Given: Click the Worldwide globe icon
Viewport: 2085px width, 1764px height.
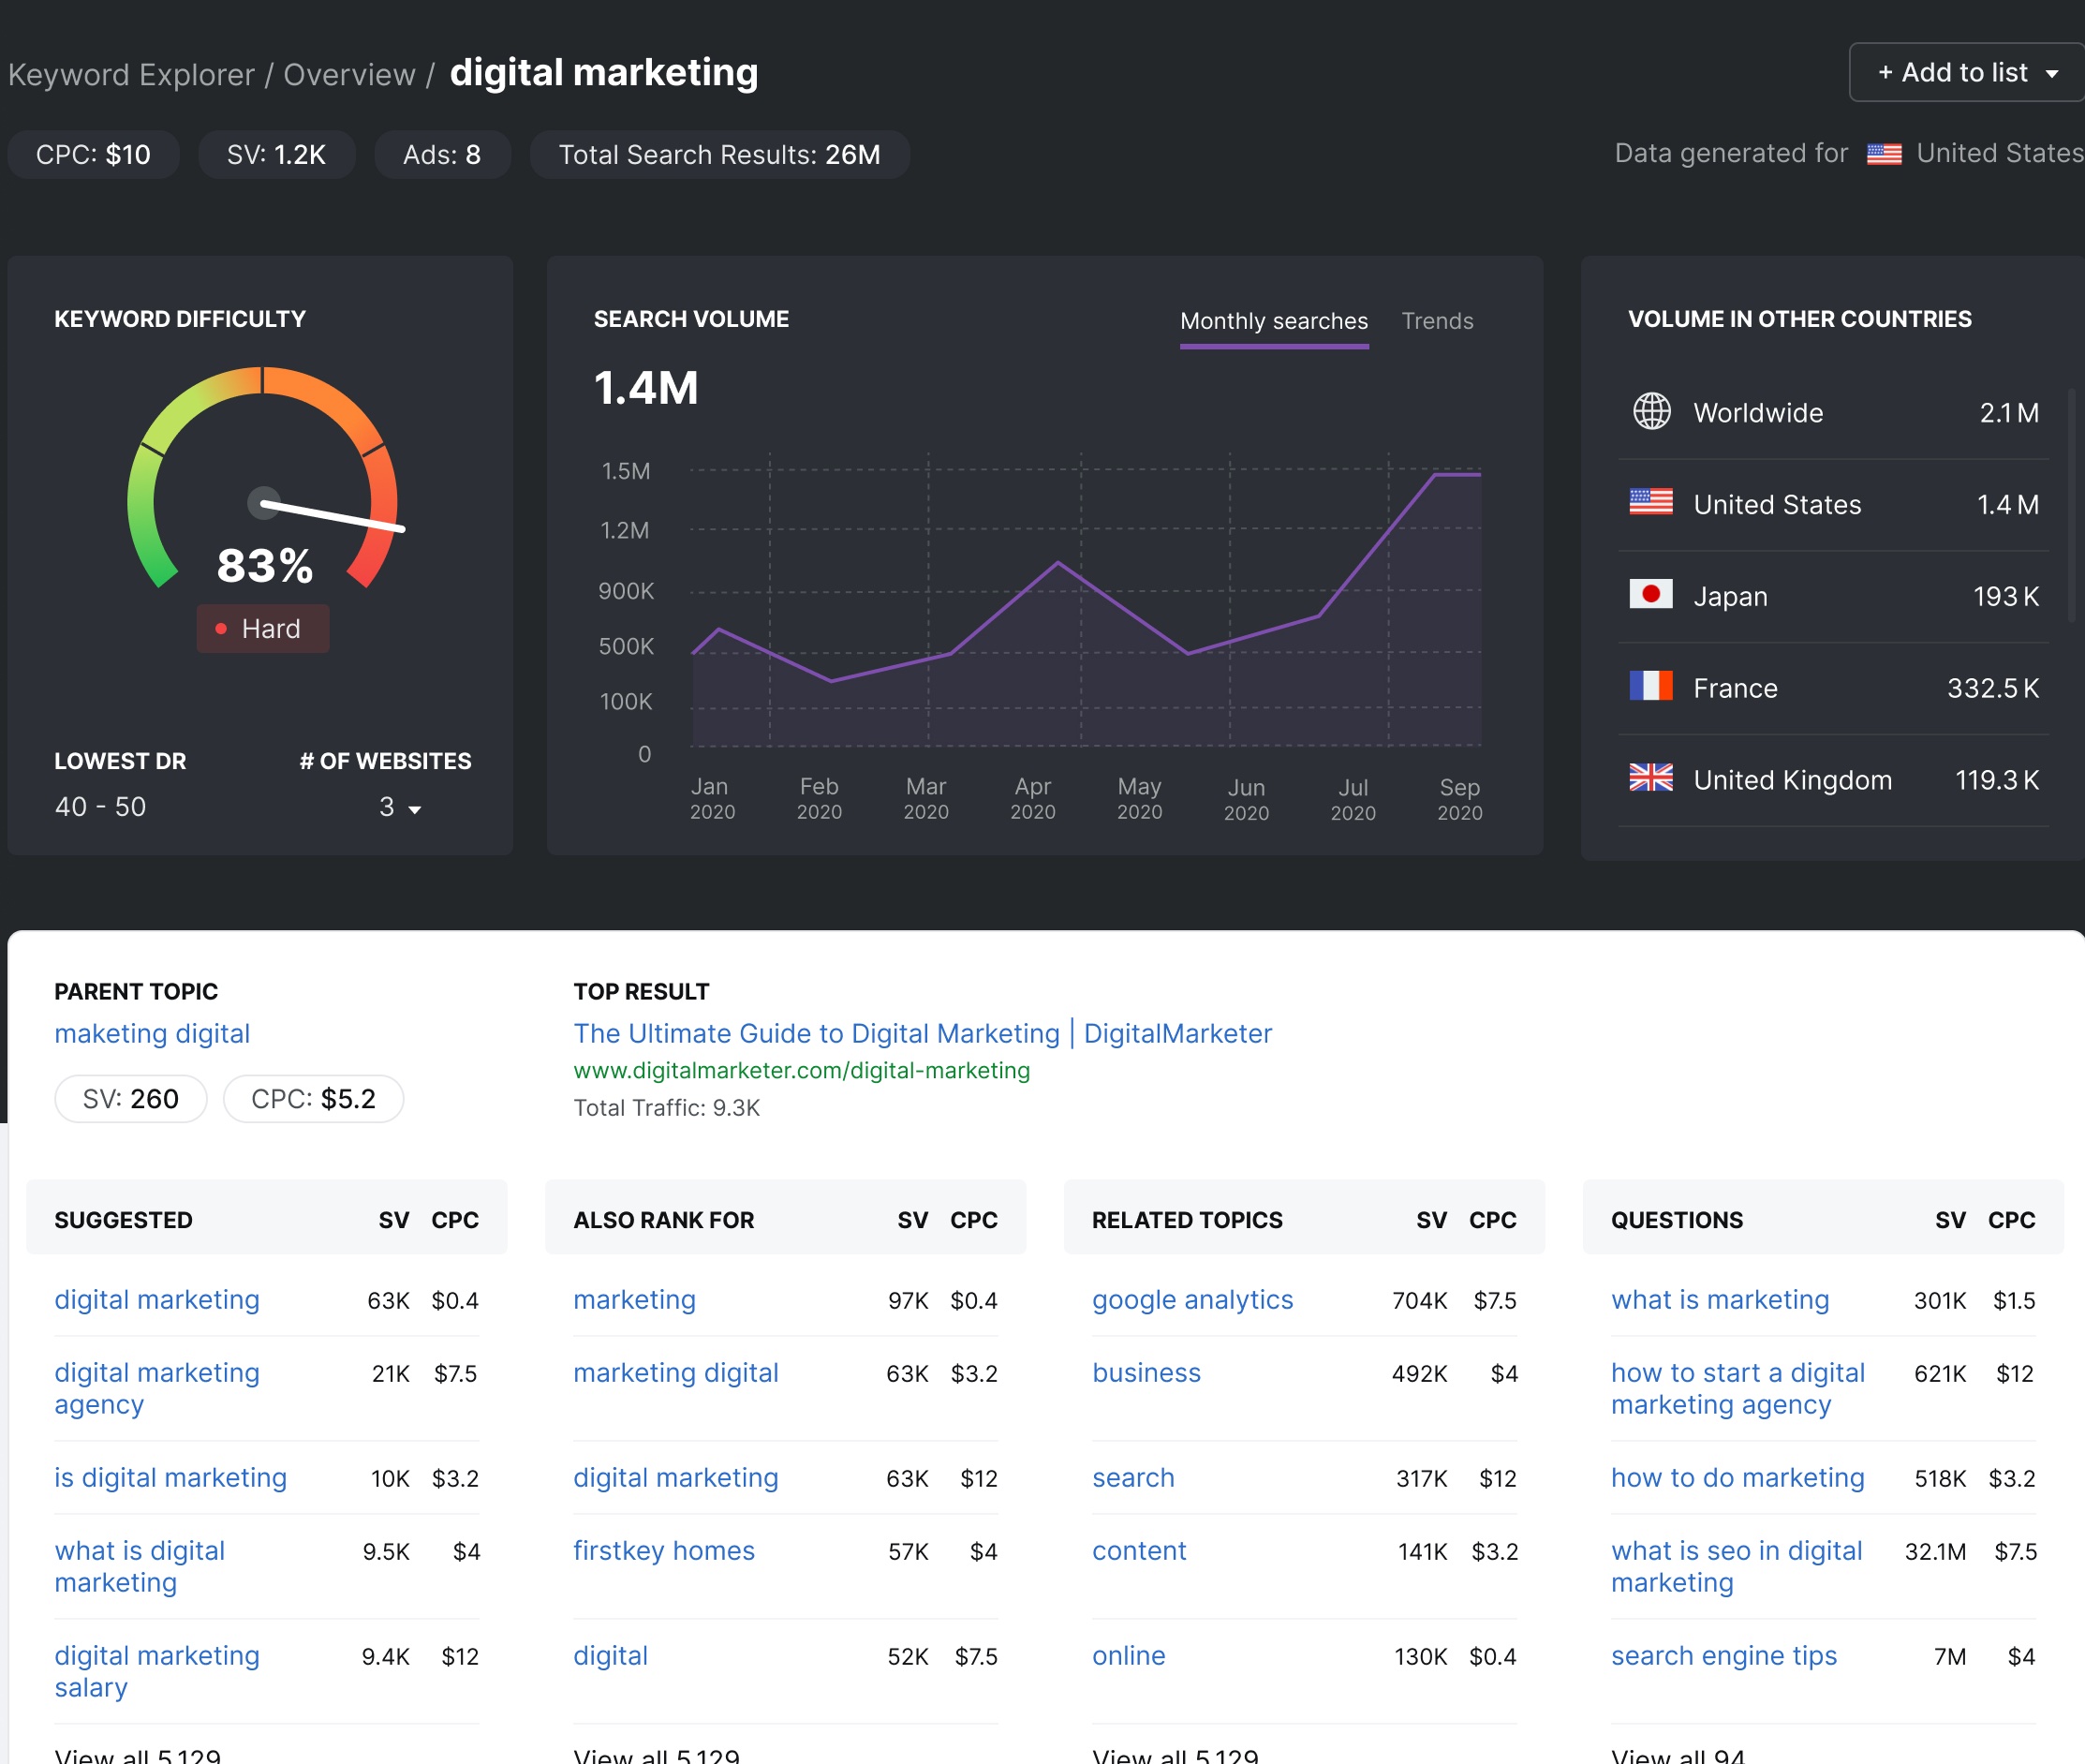Looking at the screenshot, I should [x=1651, y=412].
